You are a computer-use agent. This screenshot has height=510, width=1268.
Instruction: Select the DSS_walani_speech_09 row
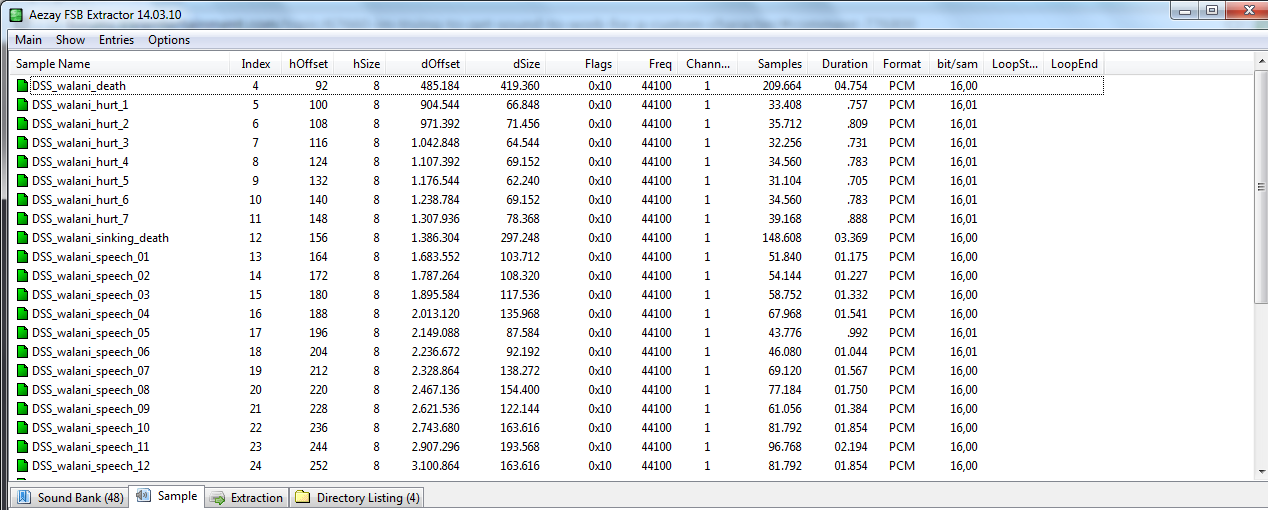click(91, 409)
